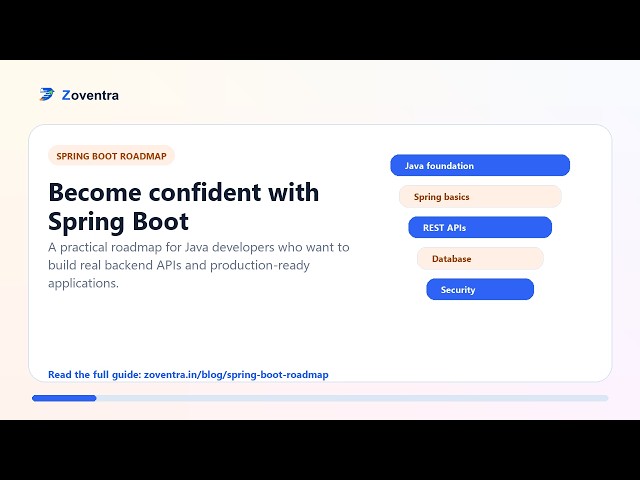
Task: Click the heading Become confident with Spring Boot
Action: pos(184,207)
